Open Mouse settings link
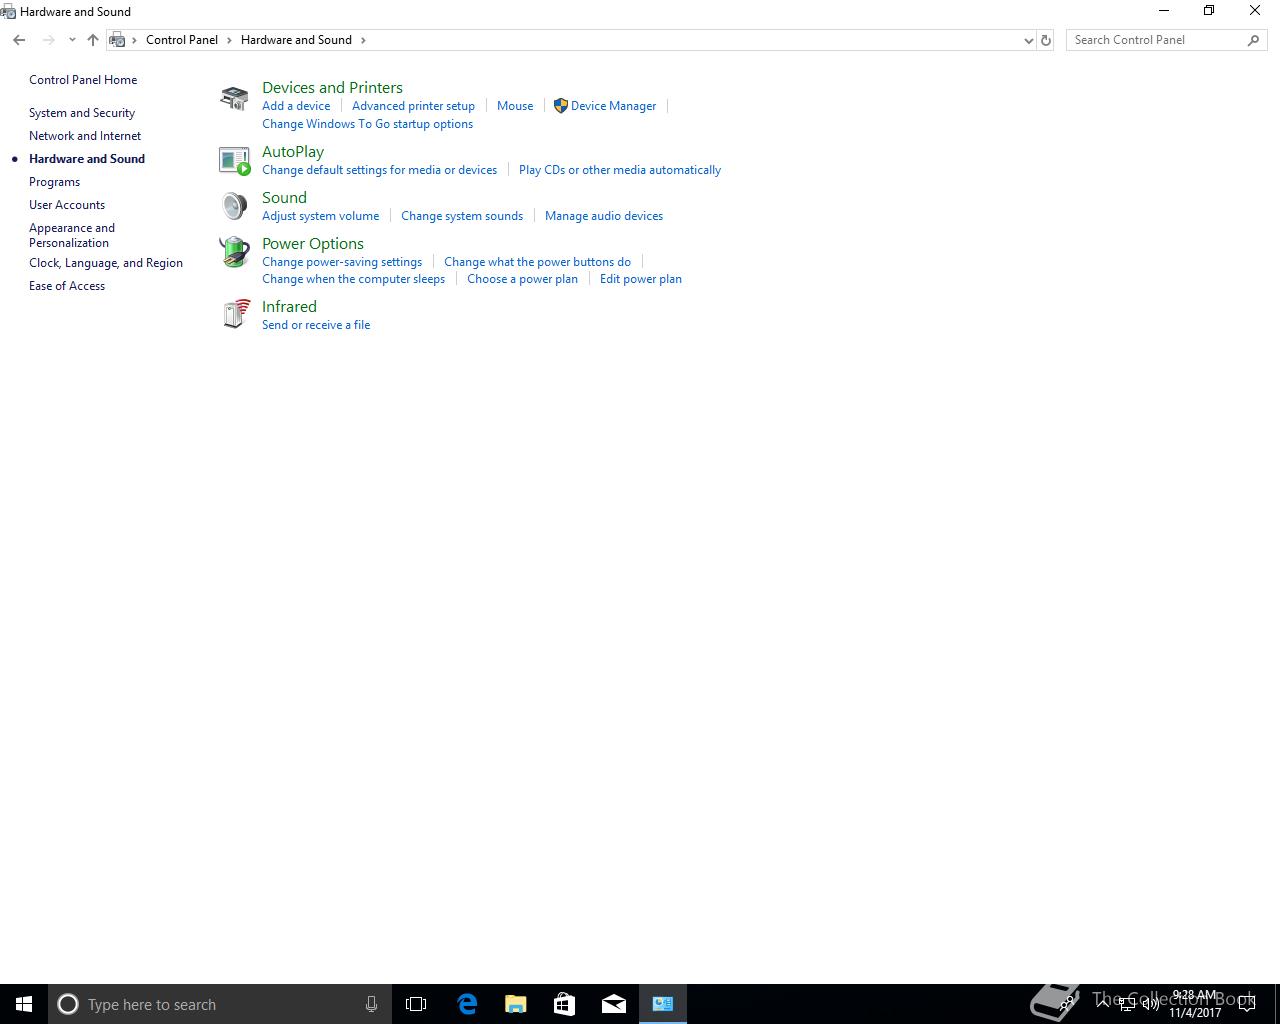 (x=515, y=106)
